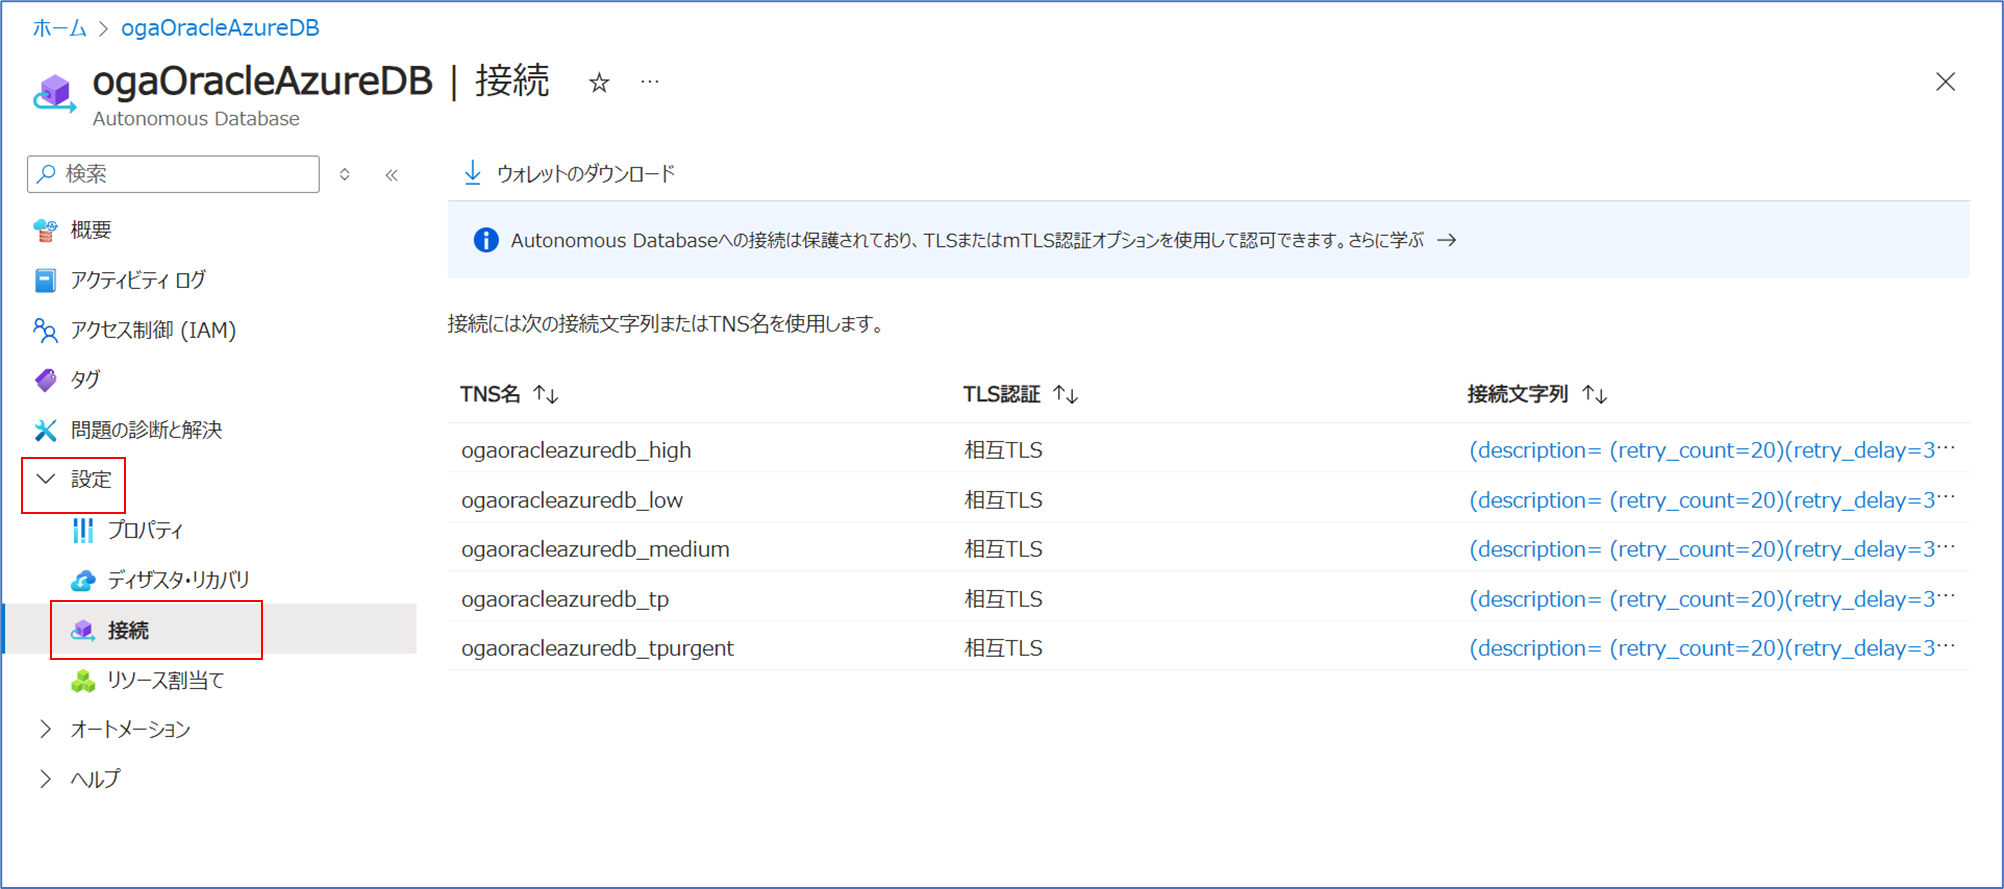Open ディザスタ・リカバリ
The height and width of the screenshot is (889, 2004).
click(178, 580)
